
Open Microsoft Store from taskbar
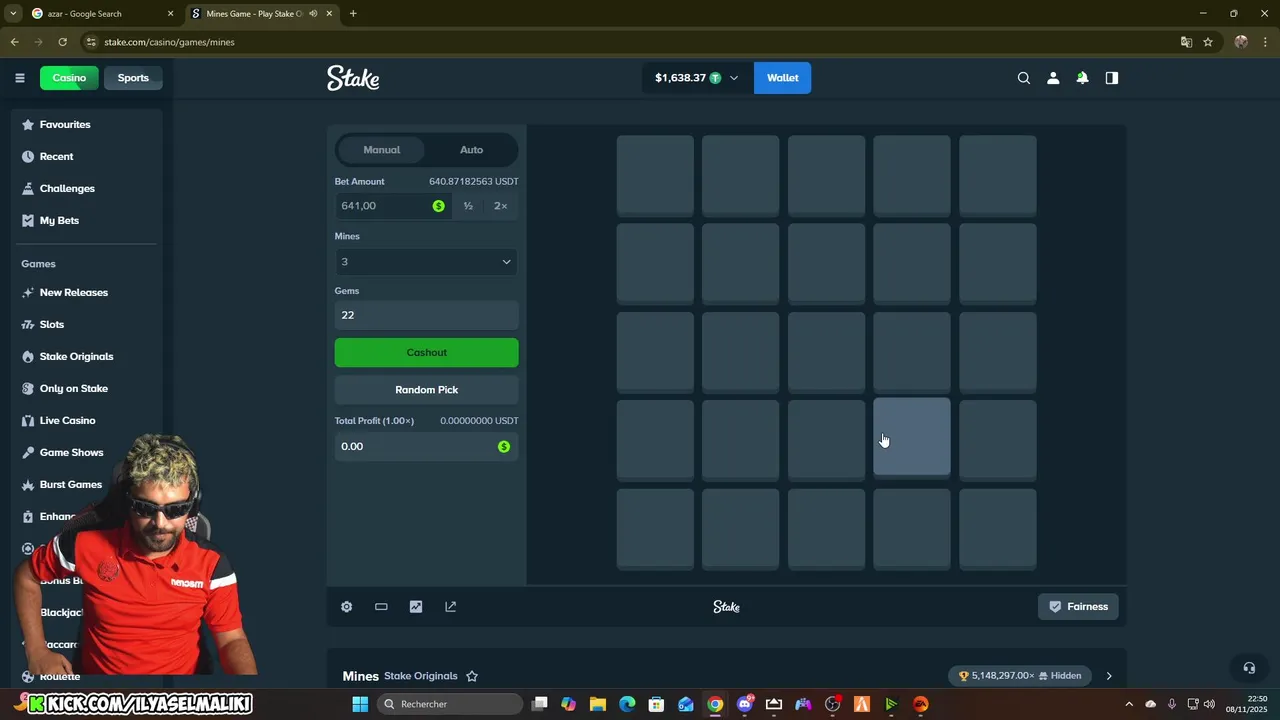(x=656, y=704)
